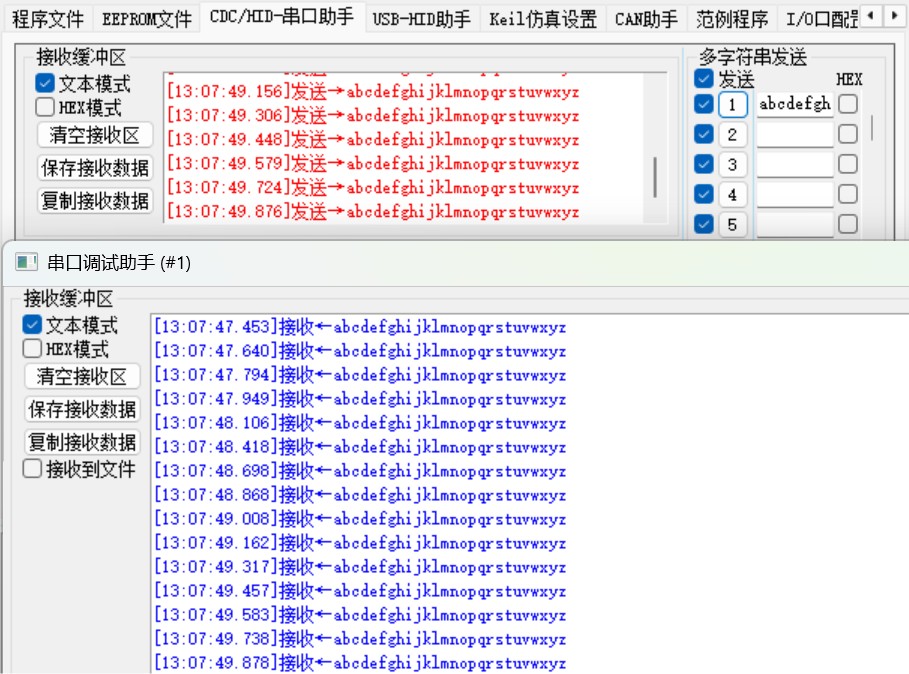Enable the 接收到文件 checkbox
This screenshot has width=909, height=674.
tap(32, 468)
